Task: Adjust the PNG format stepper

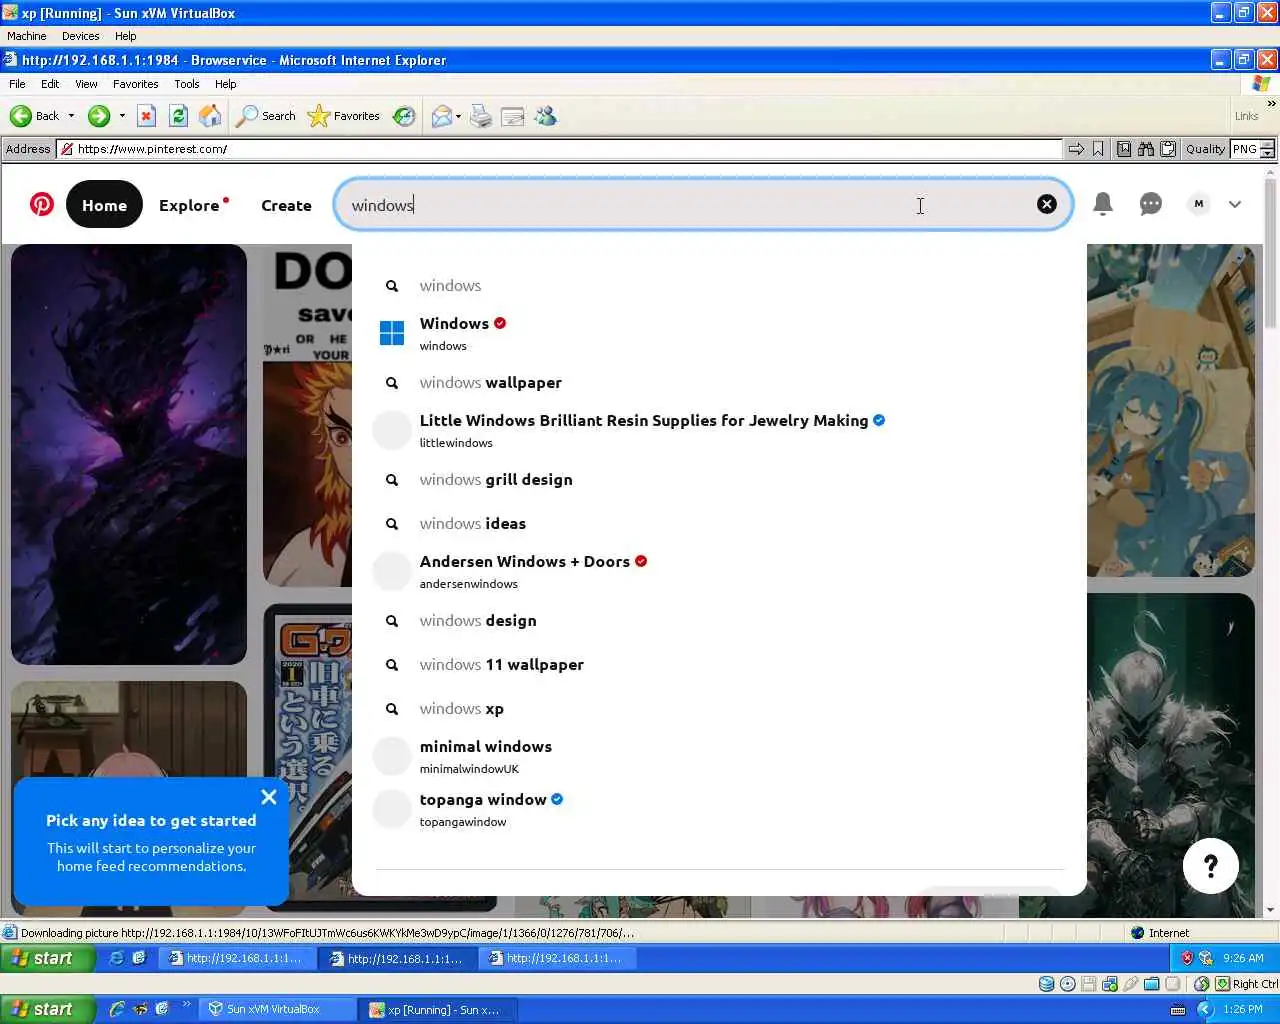Action: 1267,149
